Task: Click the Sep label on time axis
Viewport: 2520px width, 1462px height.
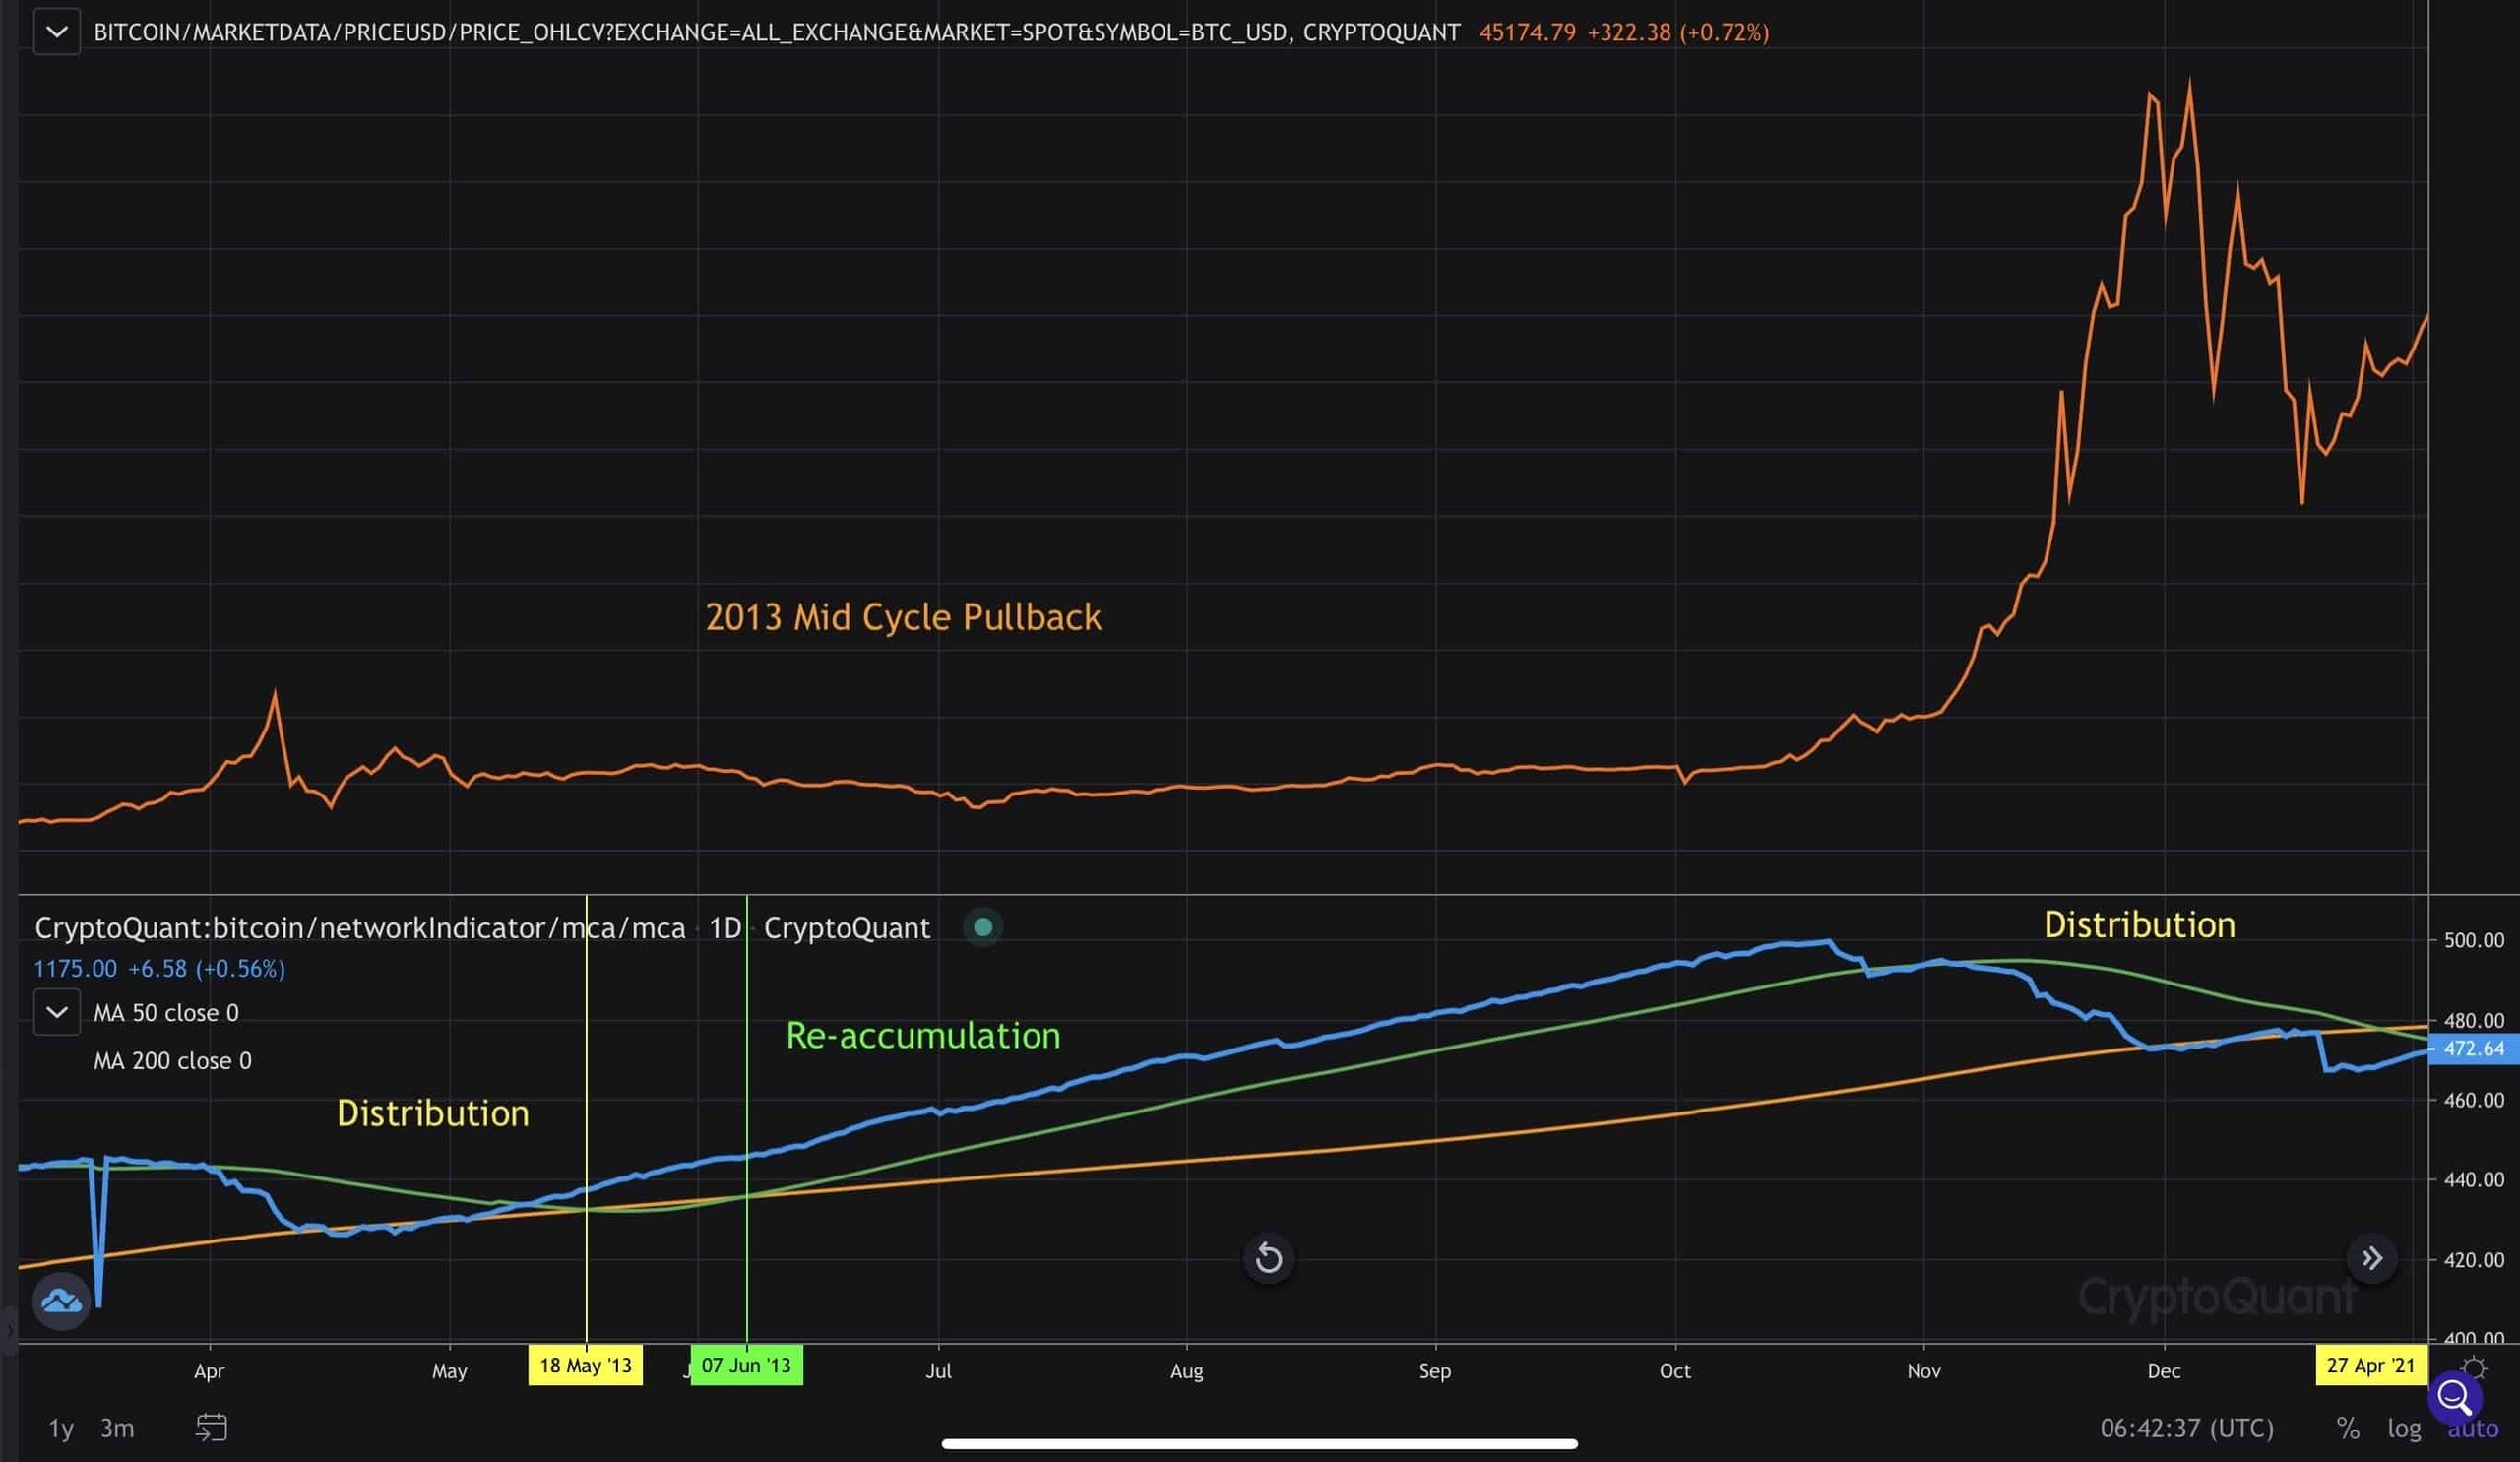Action: pos(1435,1371)
